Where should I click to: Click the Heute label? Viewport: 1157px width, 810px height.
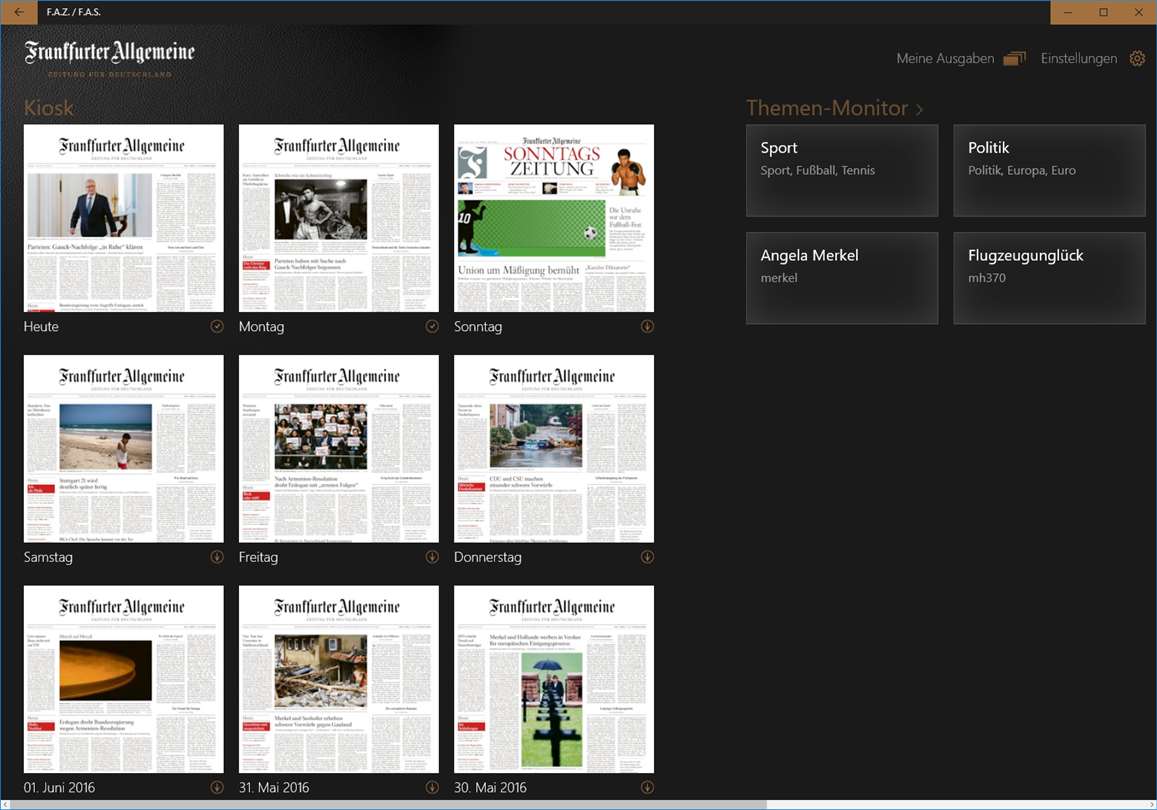coord(41,326)
